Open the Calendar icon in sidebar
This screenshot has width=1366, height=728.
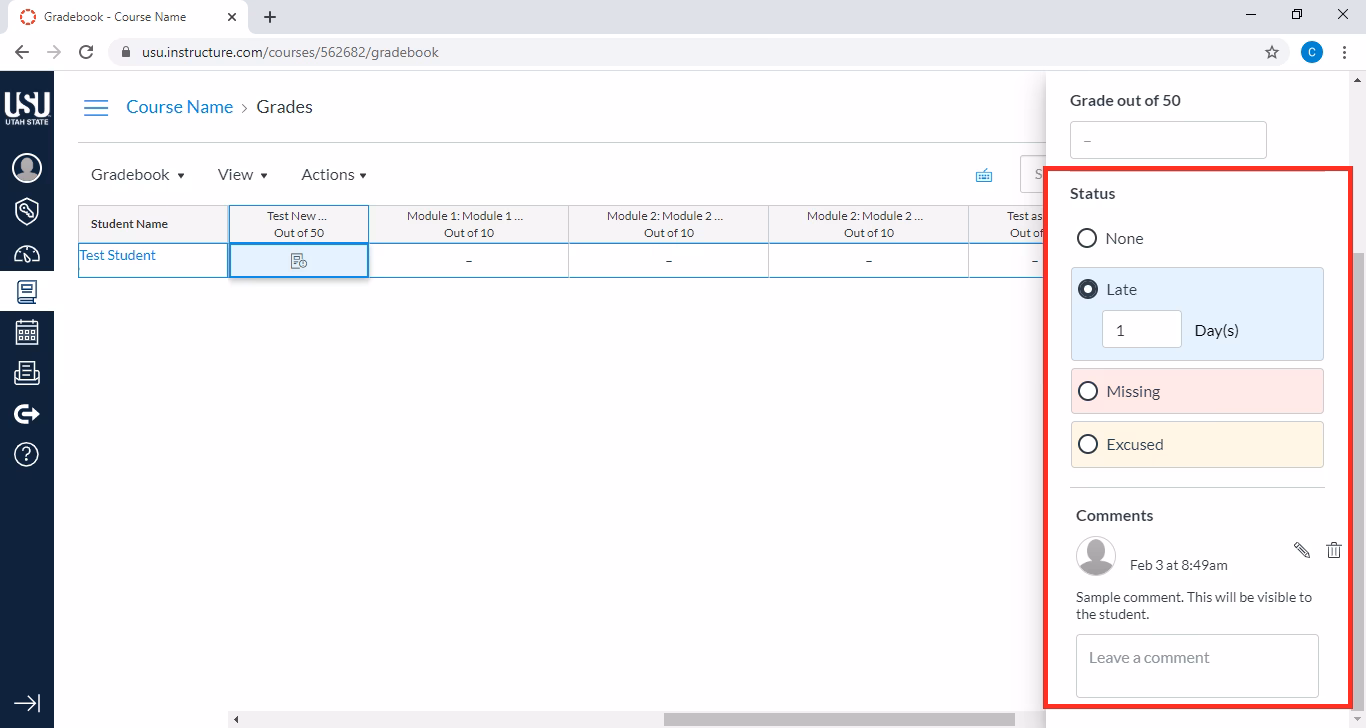[x=27, y=332]
